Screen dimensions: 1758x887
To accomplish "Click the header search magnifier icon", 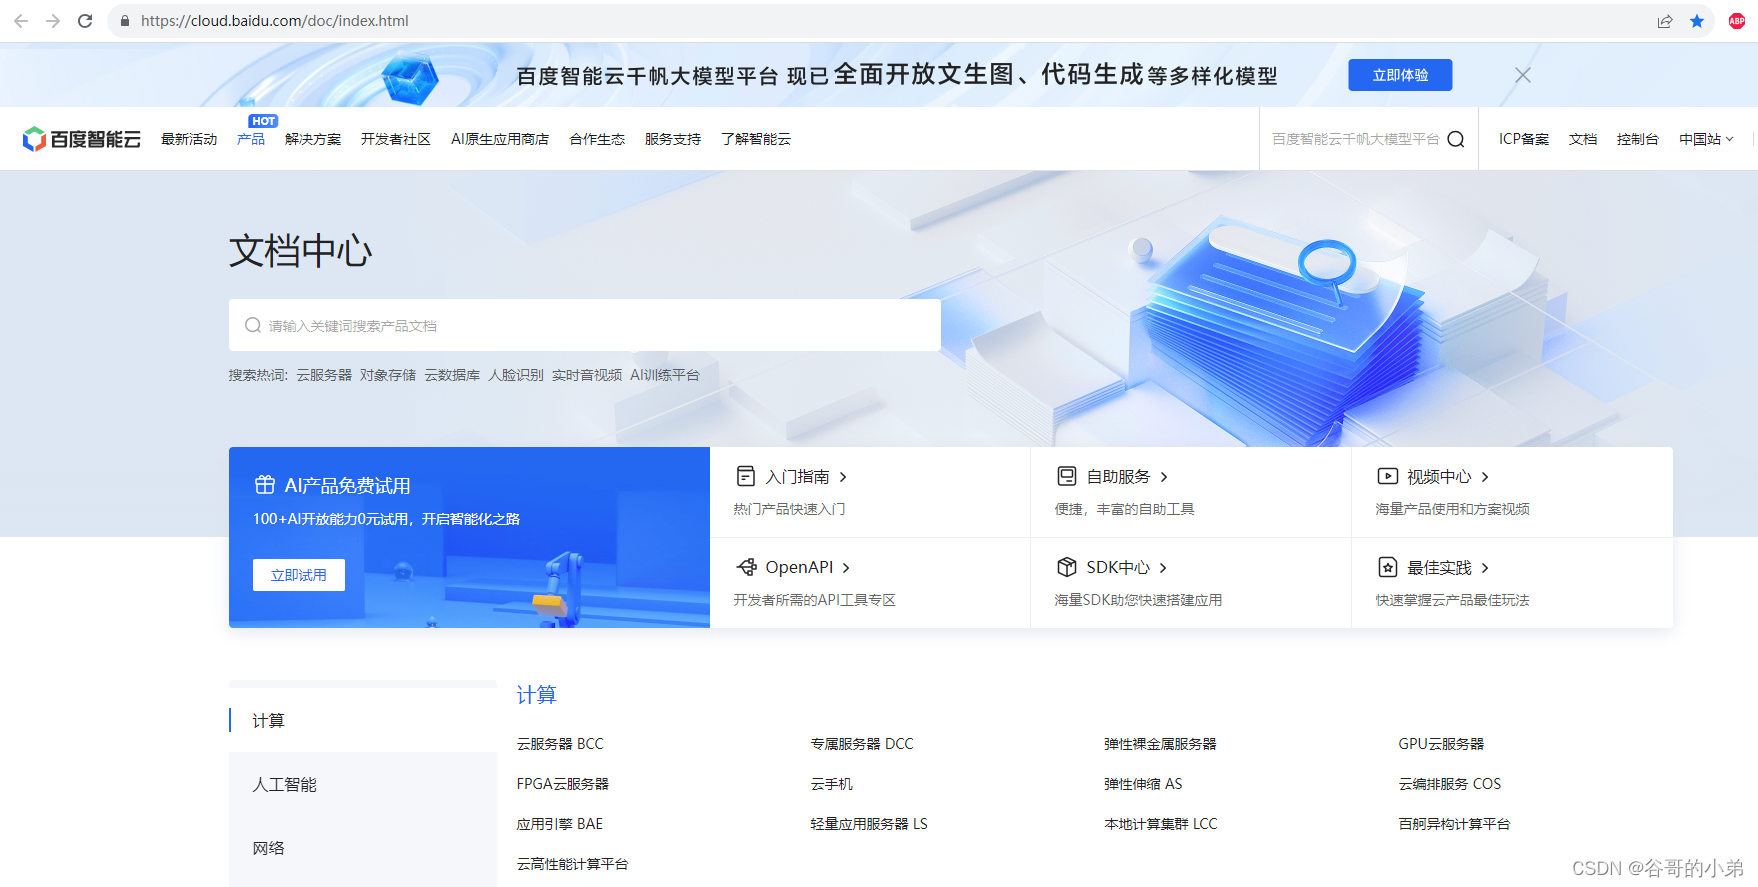I will [1456, 139].
